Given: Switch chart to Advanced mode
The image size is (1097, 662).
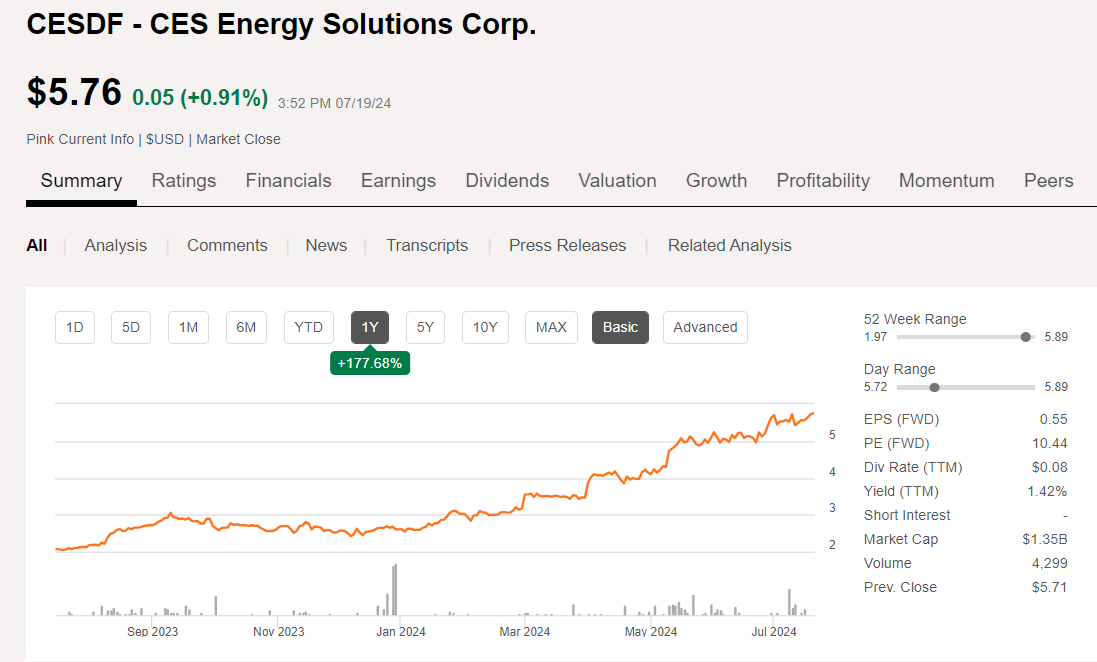Looking at the screenshot, I should point(705,327).
